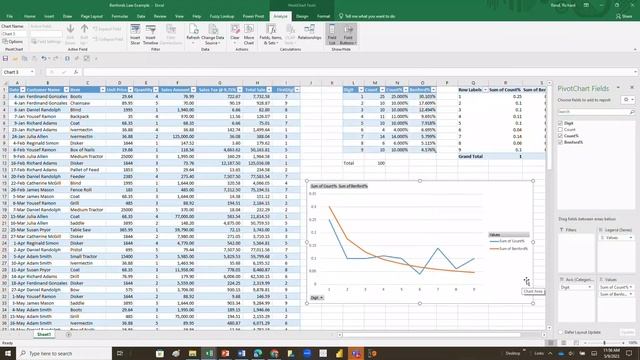The image size is (640, 360).
Task: Open the PivotChart Fields tools gear
Action: 628,100
